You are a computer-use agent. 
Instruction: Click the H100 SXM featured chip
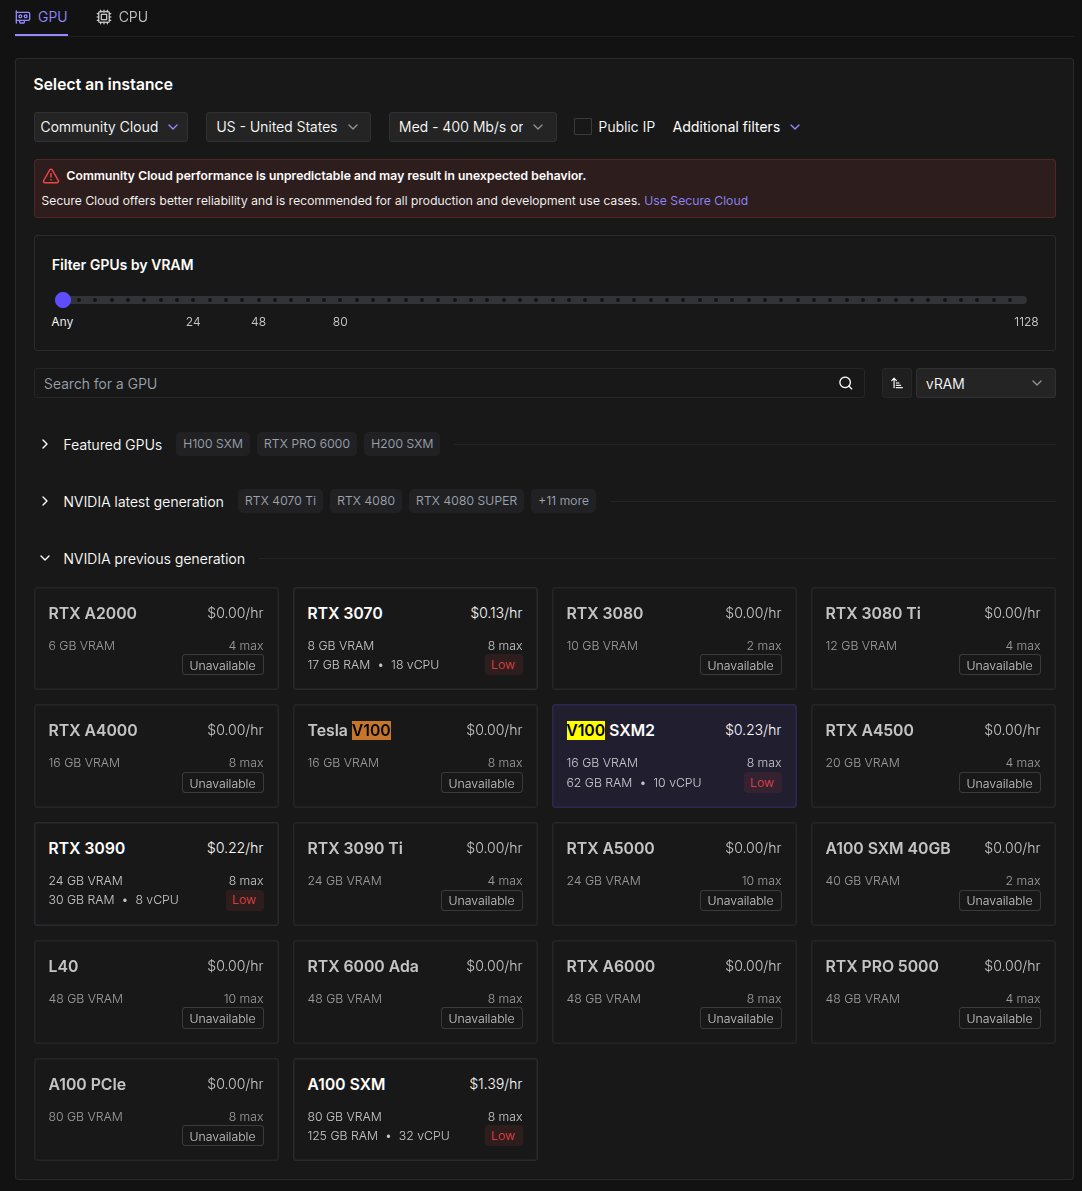[213, 444]
